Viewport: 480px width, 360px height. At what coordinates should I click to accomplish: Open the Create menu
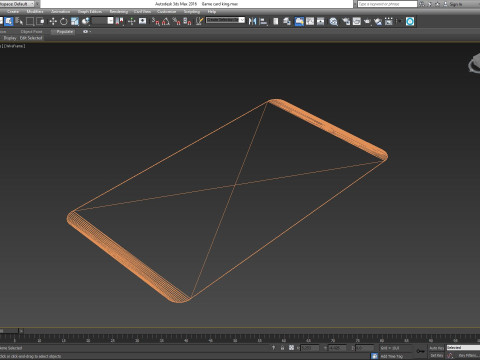tap(13, 12)
